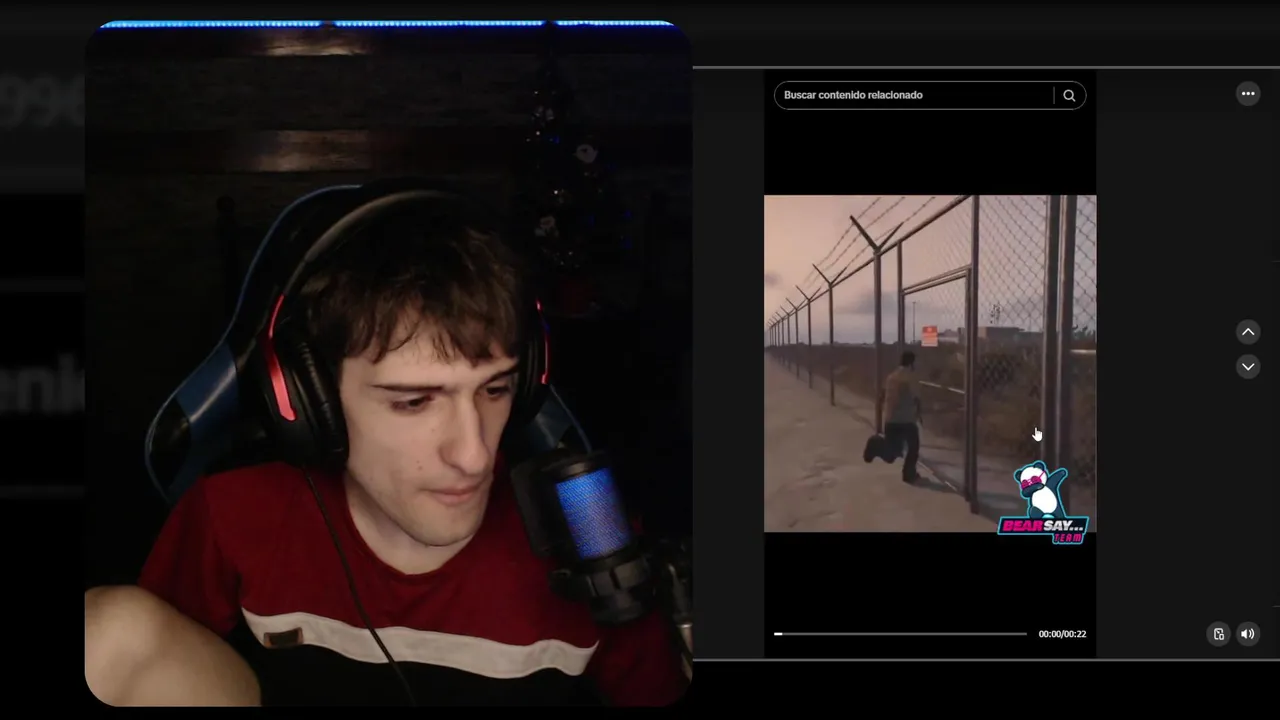Mute the video with speaker icon
The image size is (1280, 720).
[x=1247, y=634]
